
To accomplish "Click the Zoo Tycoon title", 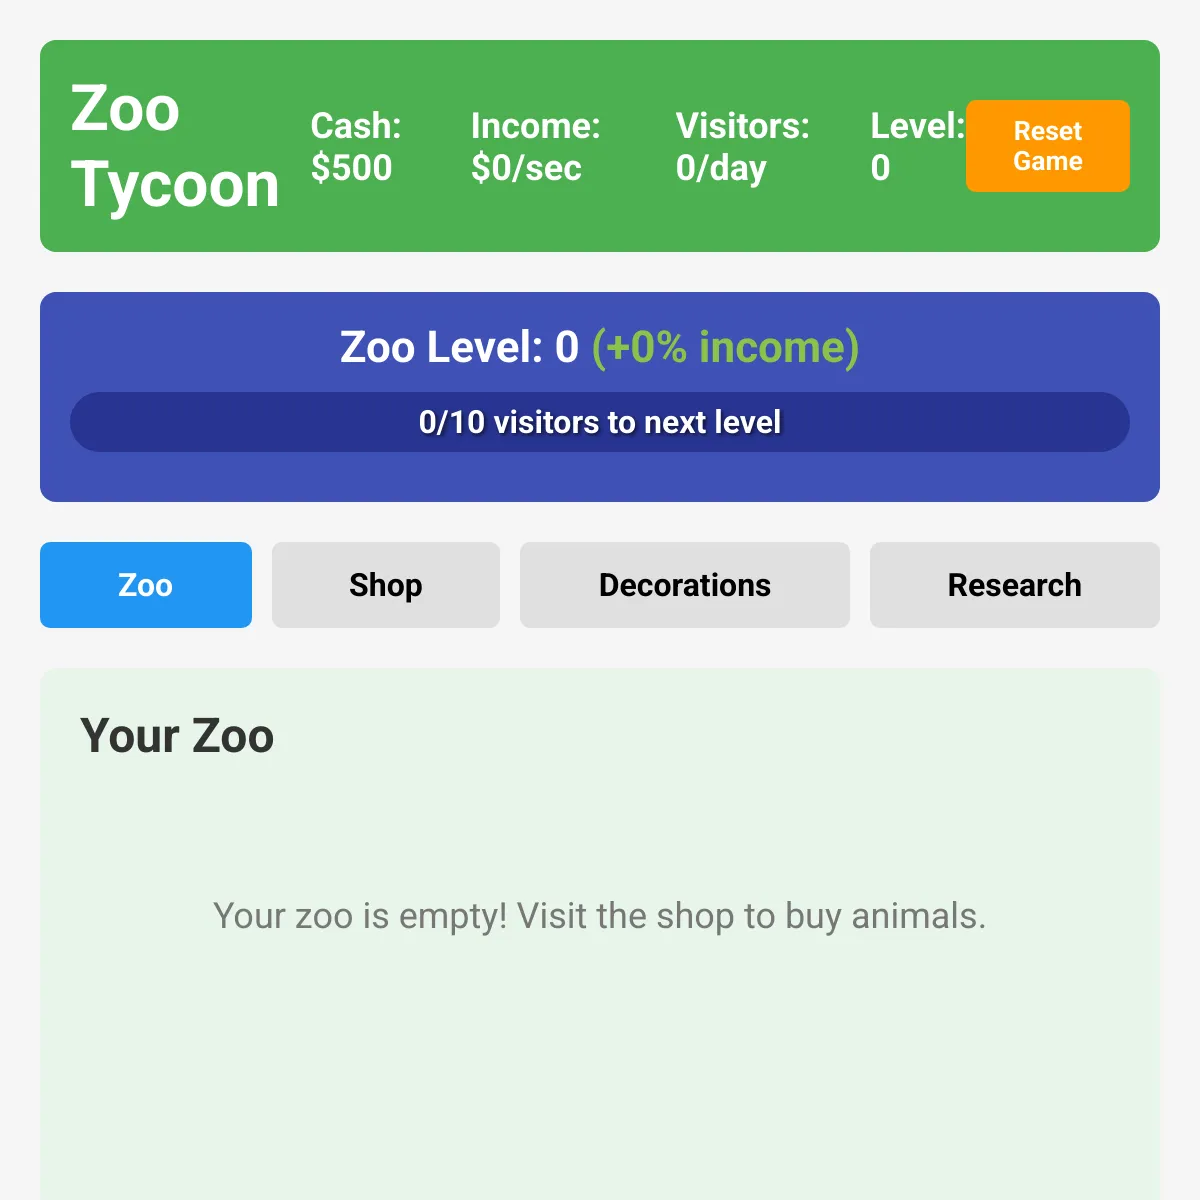I will (x=175, y=146).
